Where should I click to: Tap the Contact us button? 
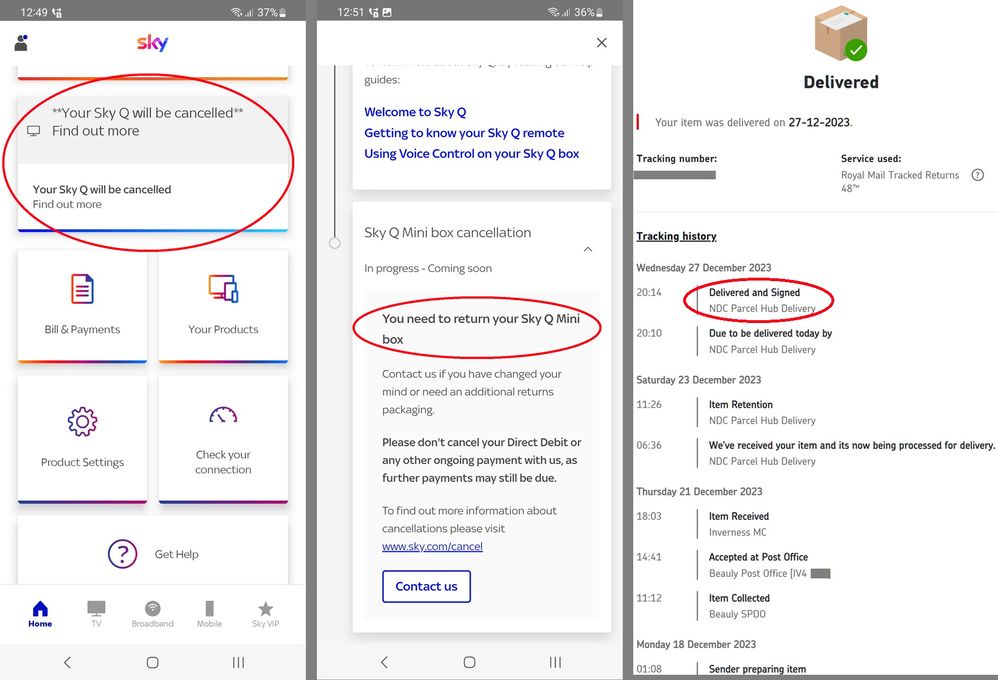tap(426, 586)
